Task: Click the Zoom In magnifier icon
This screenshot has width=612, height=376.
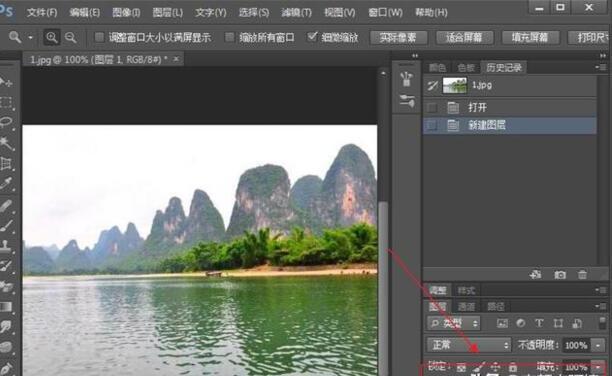Action: [x=52, y=37]
